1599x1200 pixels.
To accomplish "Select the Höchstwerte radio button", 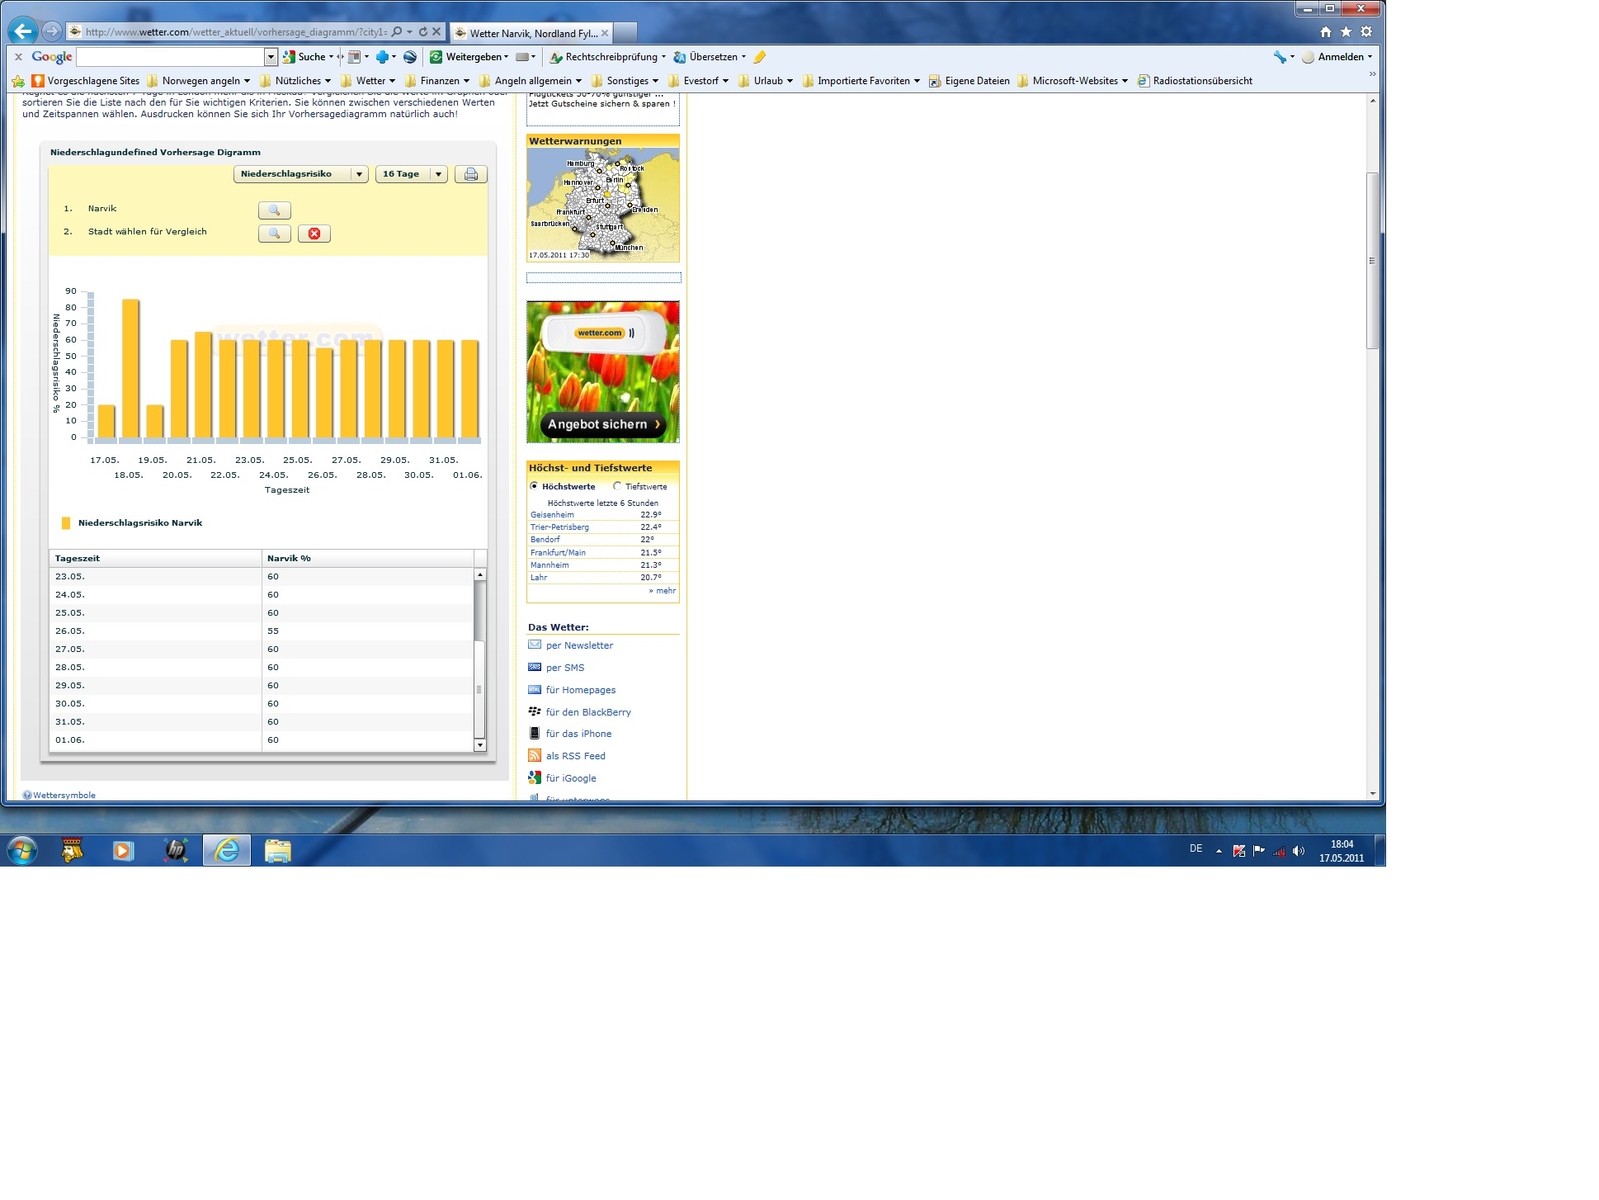I will coord(534,486).
